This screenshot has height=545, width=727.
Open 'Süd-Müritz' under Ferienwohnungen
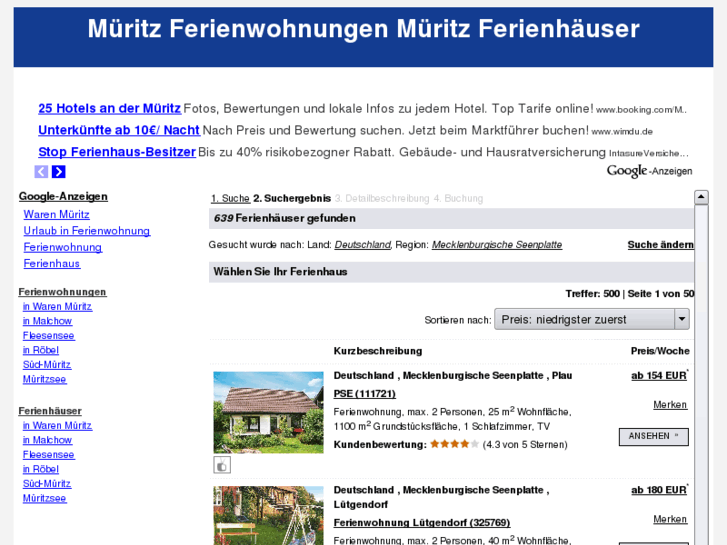(x=47, y=365)
